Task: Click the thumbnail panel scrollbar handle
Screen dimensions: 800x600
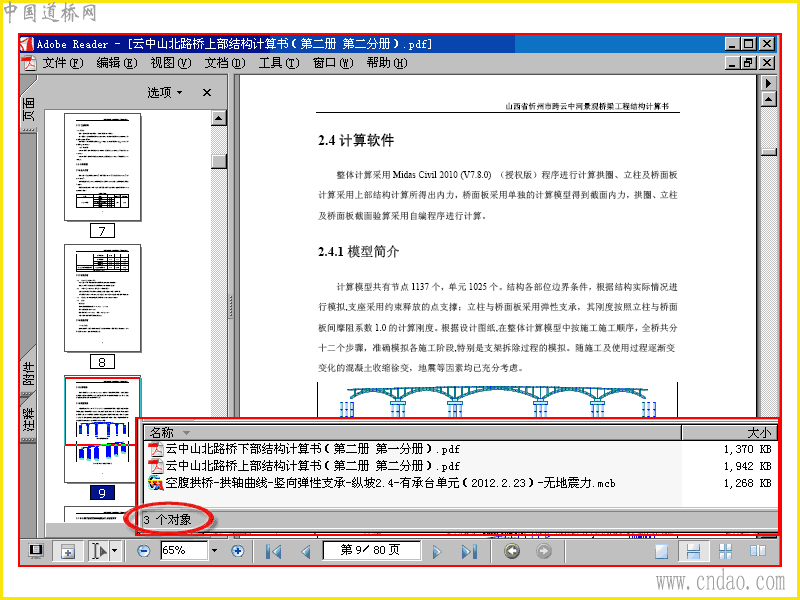Action: coord(218,161)
